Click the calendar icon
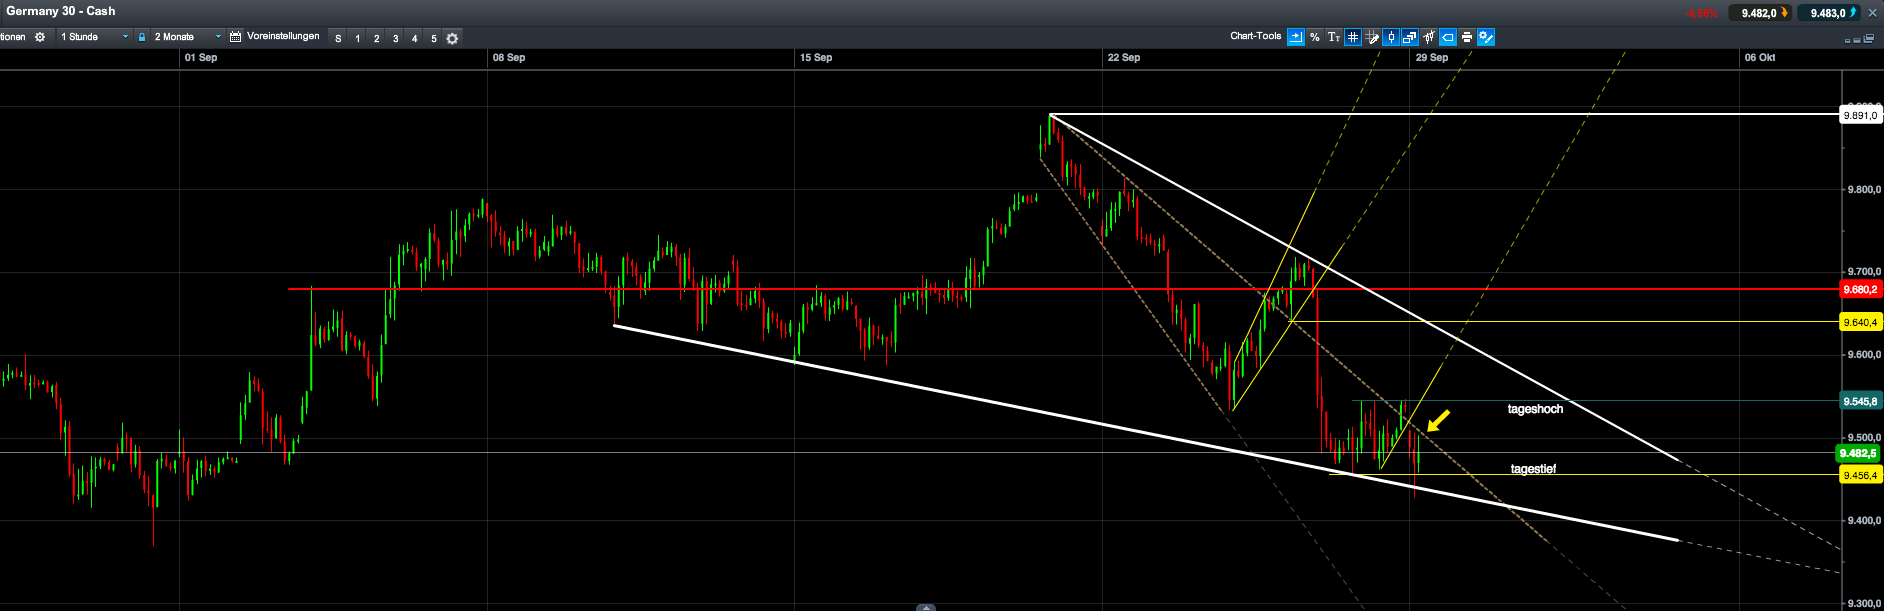Viewport: 1884px width, 611px height. coord(236,37)
